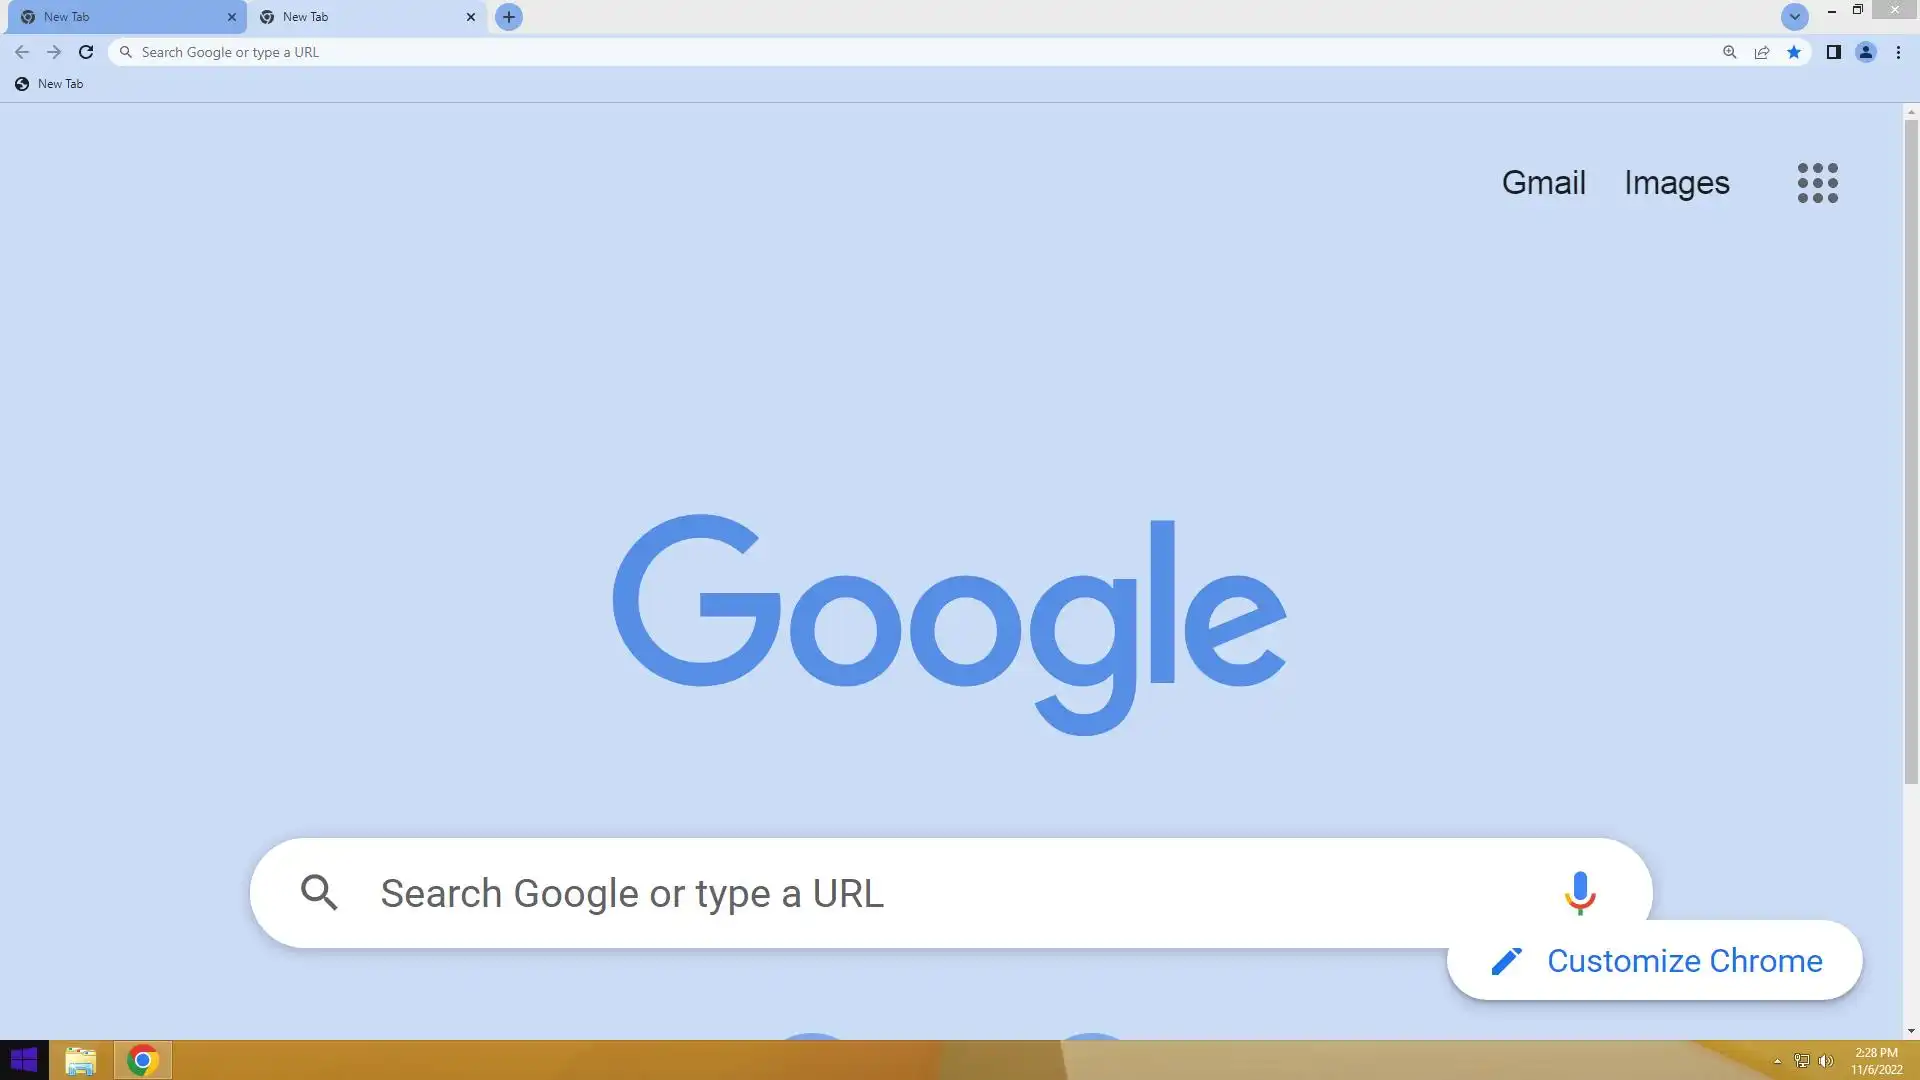
Task: Start voice search with the microphone
Action: point(1580,893)
